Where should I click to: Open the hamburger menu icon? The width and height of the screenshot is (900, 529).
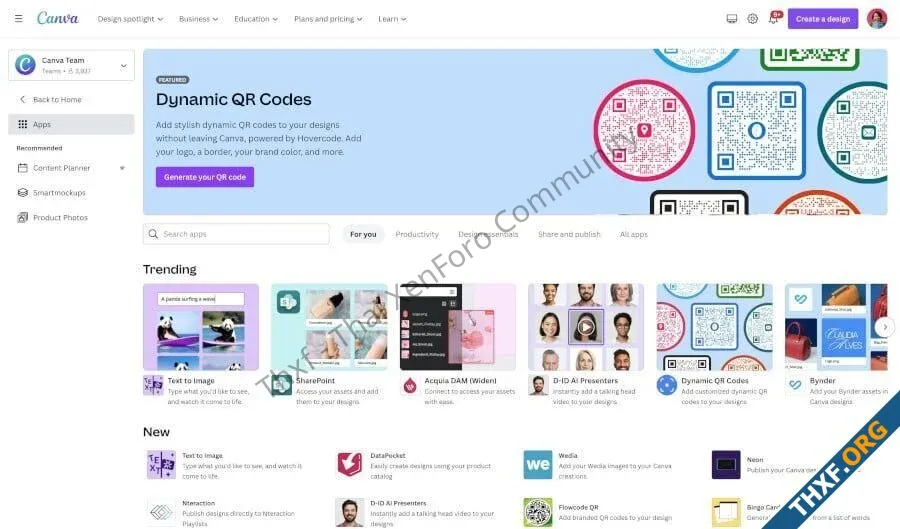18,19
